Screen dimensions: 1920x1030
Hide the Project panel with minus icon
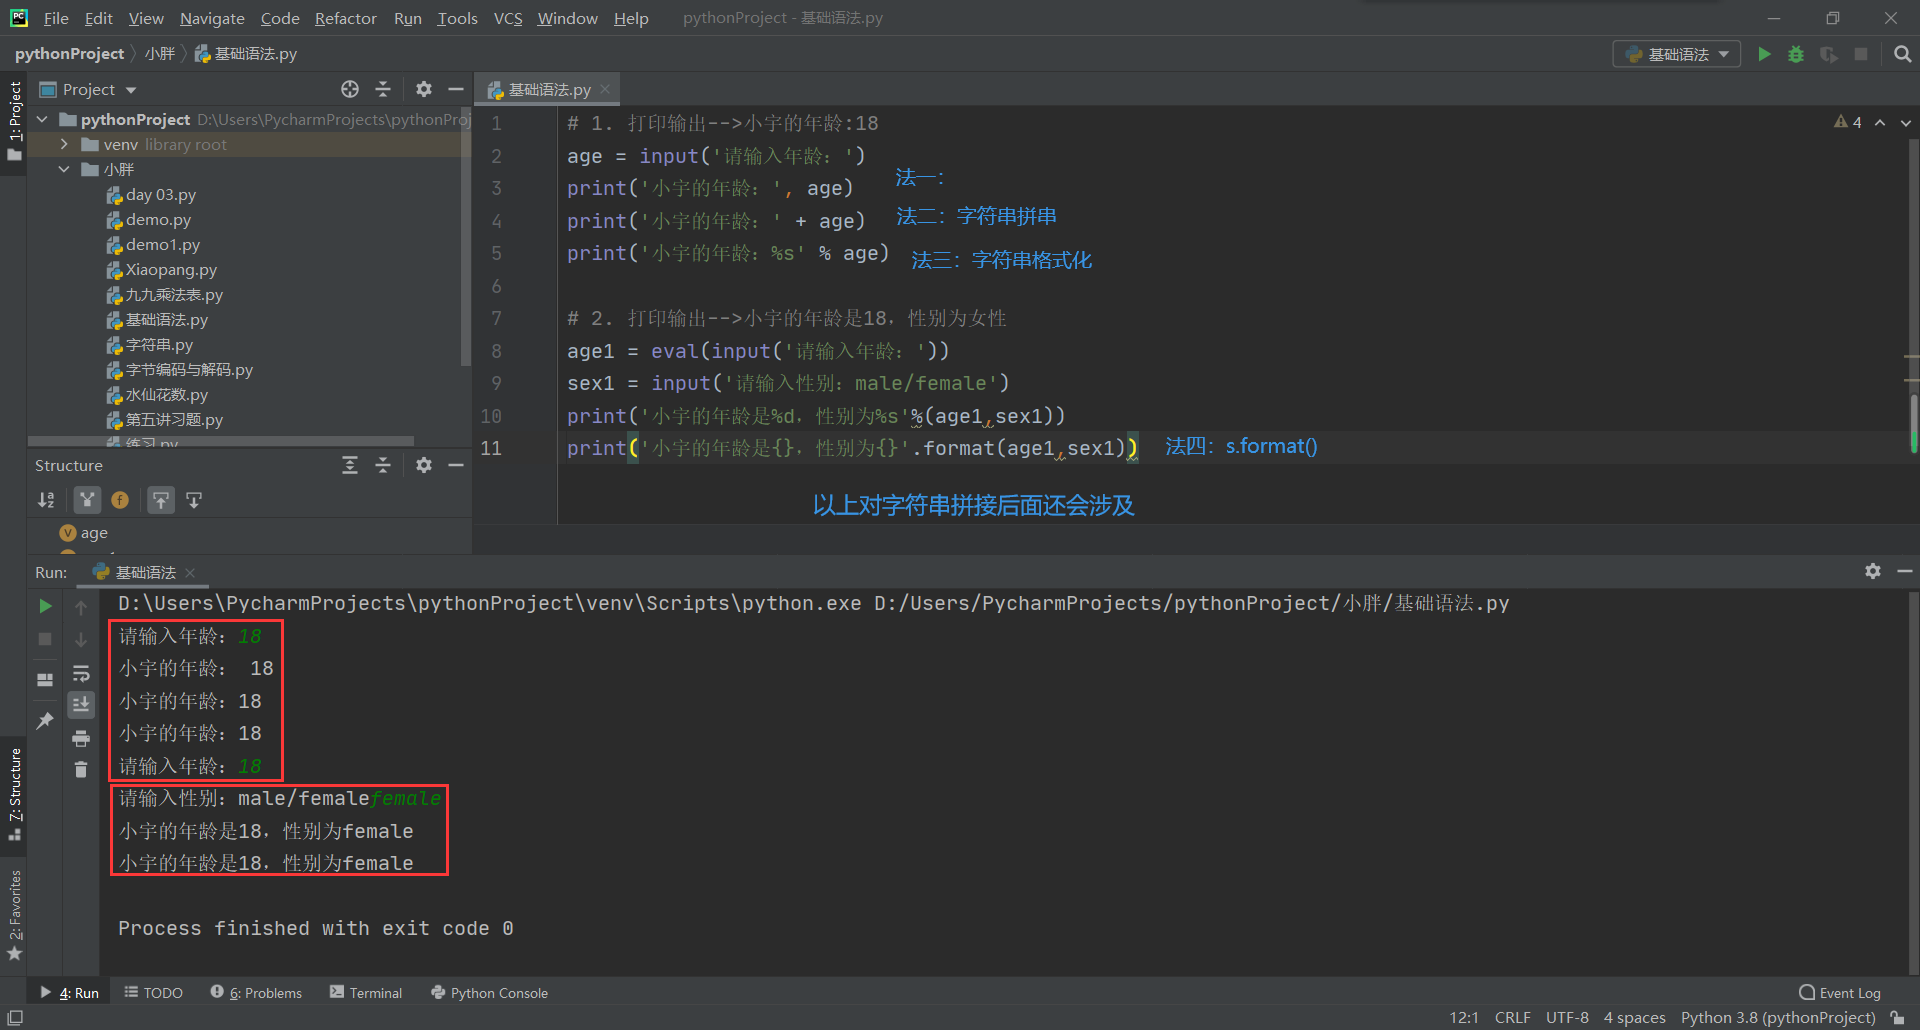coord(456,89)
